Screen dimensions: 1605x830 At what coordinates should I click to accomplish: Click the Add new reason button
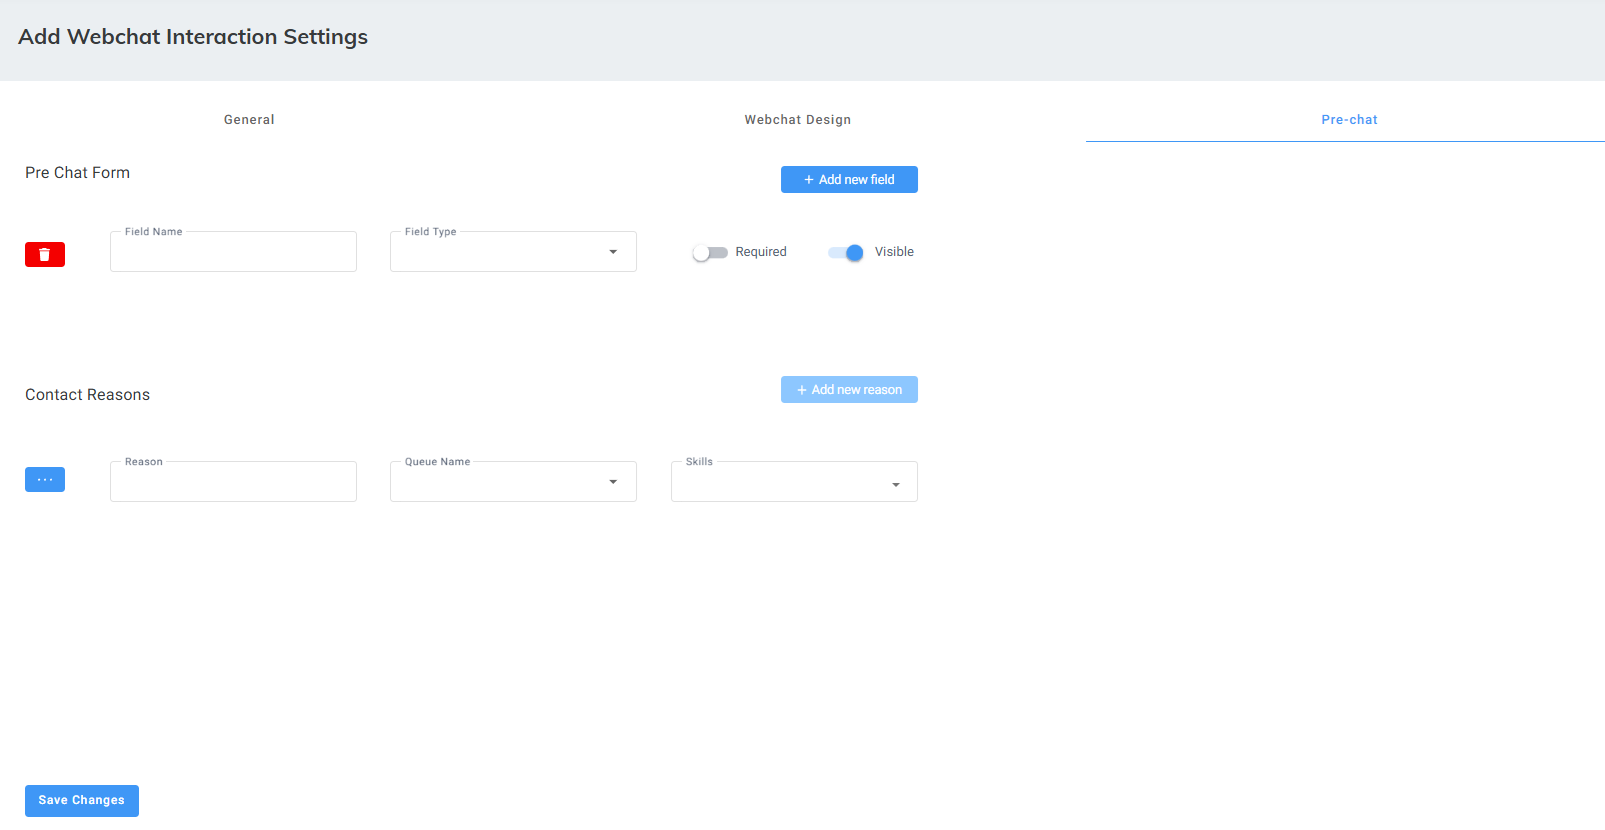coord(849,390)
